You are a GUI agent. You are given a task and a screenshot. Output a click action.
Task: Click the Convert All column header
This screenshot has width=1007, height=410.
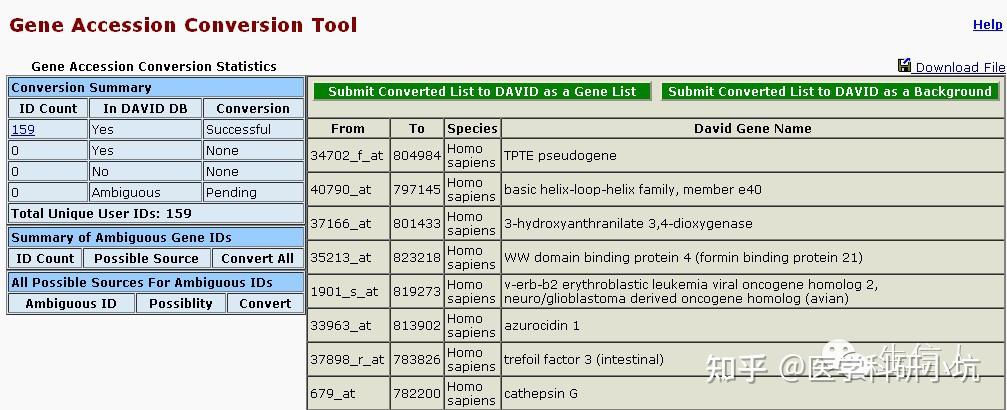pyautogui.click(x=257, y=258)
